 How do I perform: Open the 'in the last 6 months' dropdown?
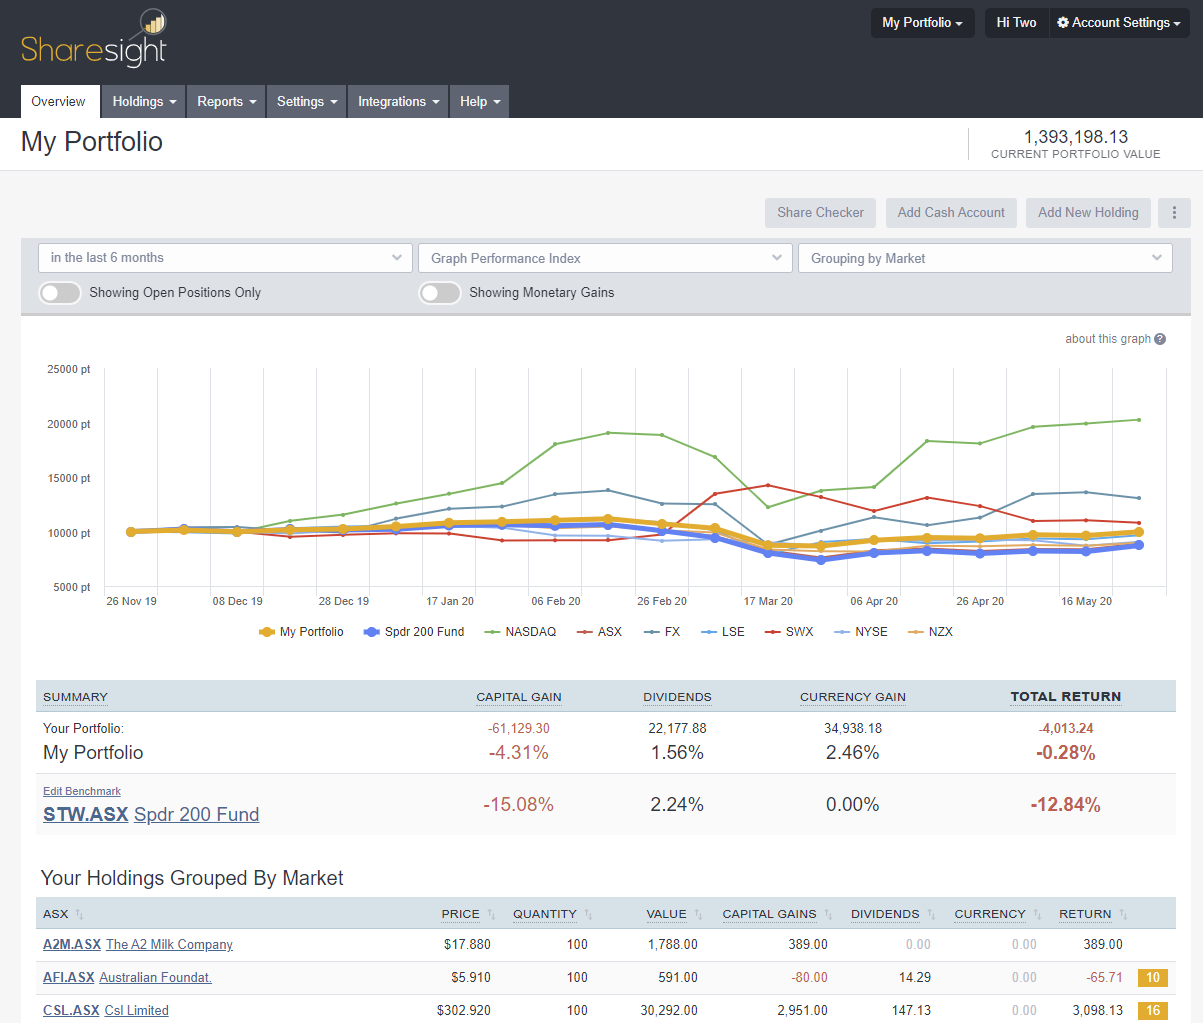coord(224,258)
